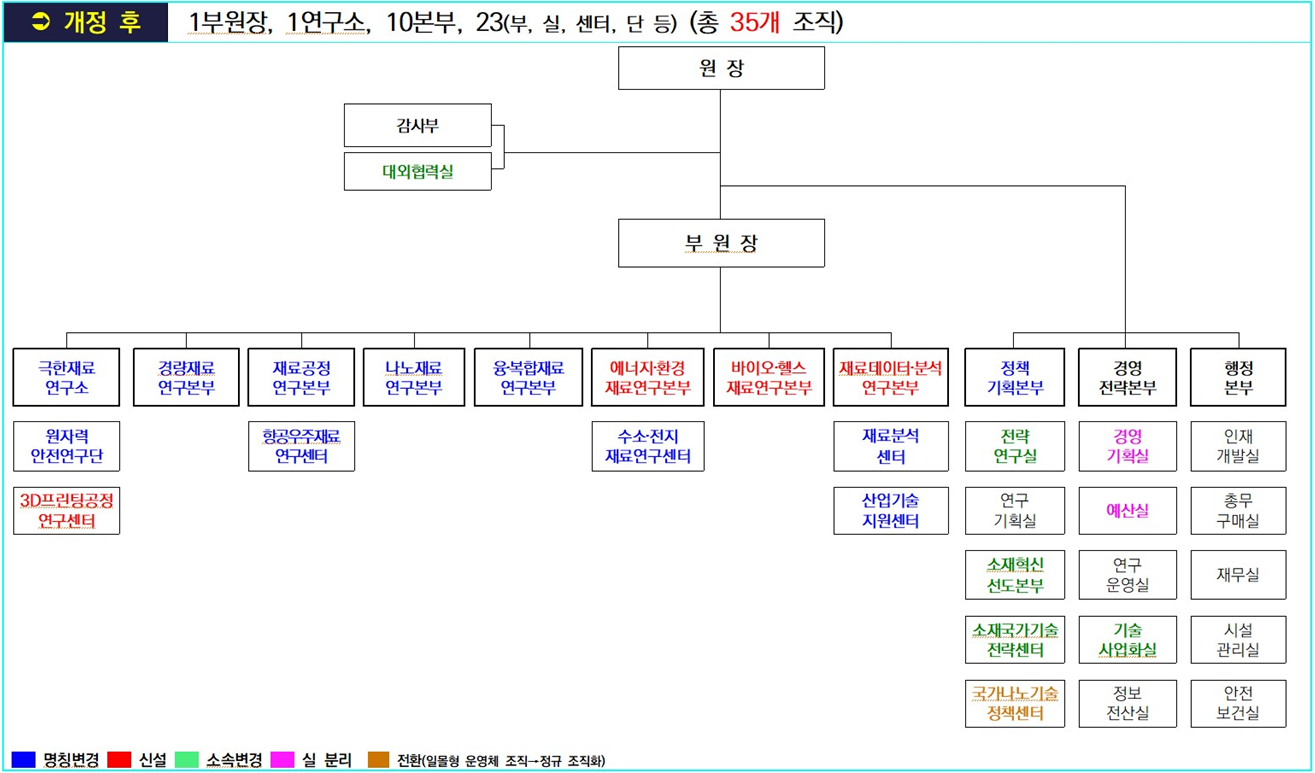Click the 개정 후 header label
This screenshot has width=1315, height=773.
102,23
